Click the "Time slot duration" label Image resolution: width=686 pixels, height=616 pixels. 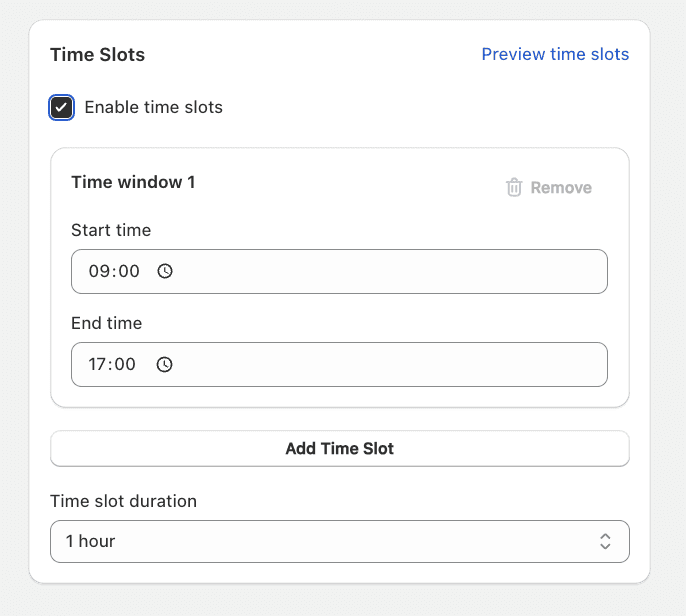(123, 501)
